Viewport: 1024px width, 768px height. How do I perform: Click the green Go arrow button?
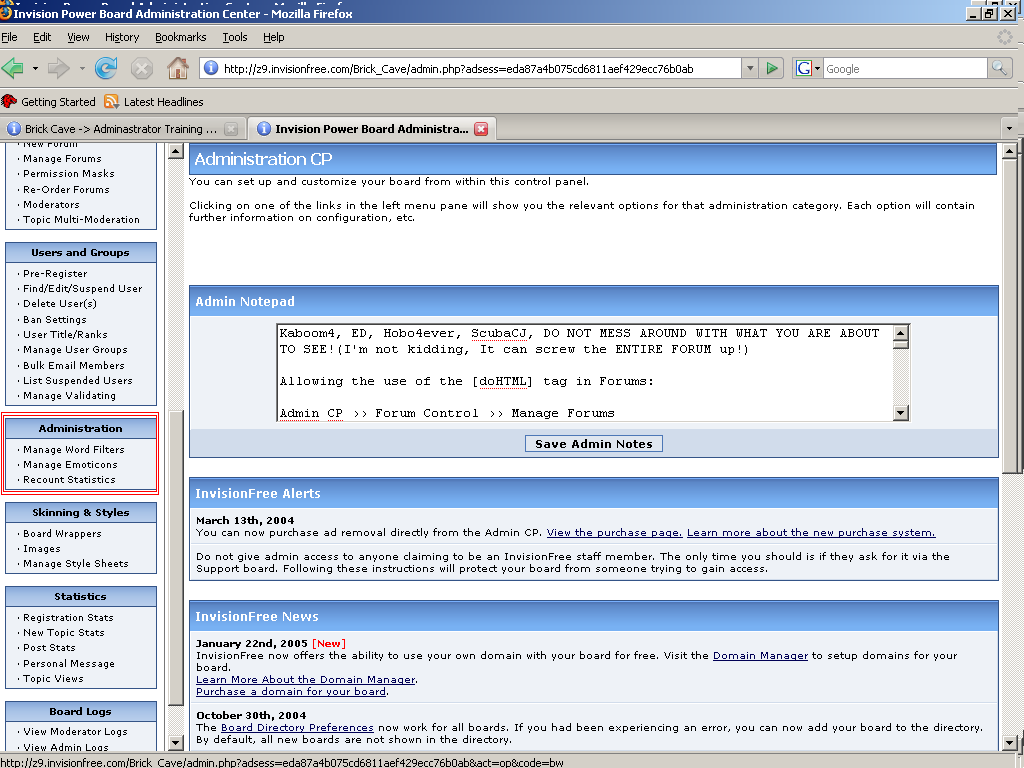[772, 68]
